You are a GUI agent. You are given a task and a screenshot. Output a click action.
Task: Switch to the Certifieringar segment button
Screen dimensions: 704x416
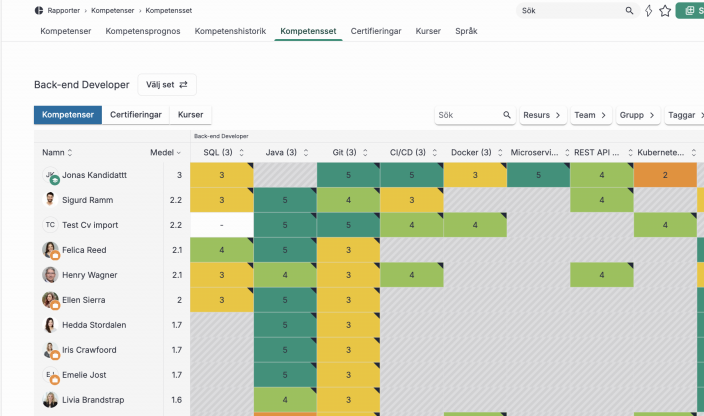coord(135,116)
